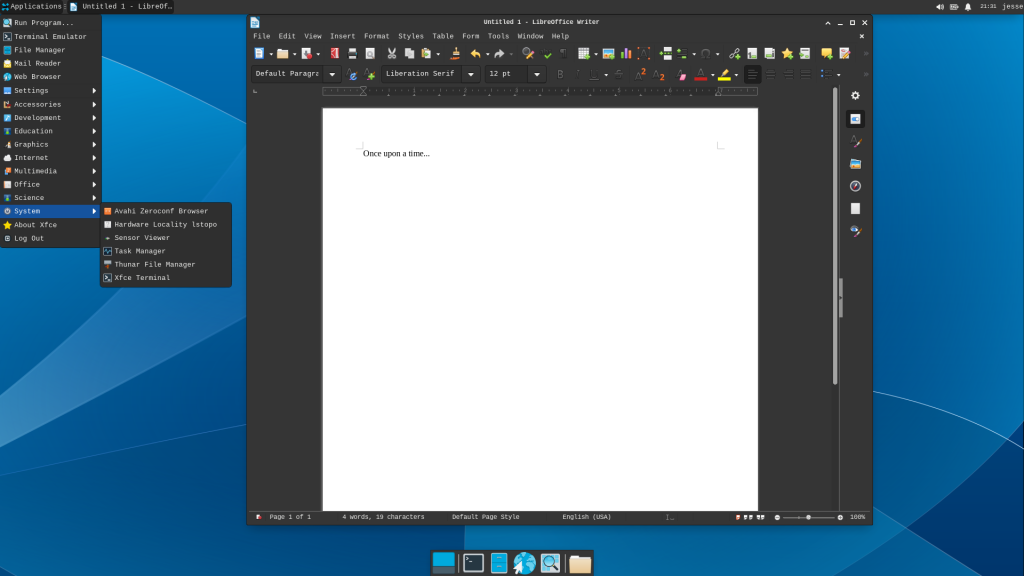
Task: Click the Cut scissors icon
Action: [x=392, y=54]
